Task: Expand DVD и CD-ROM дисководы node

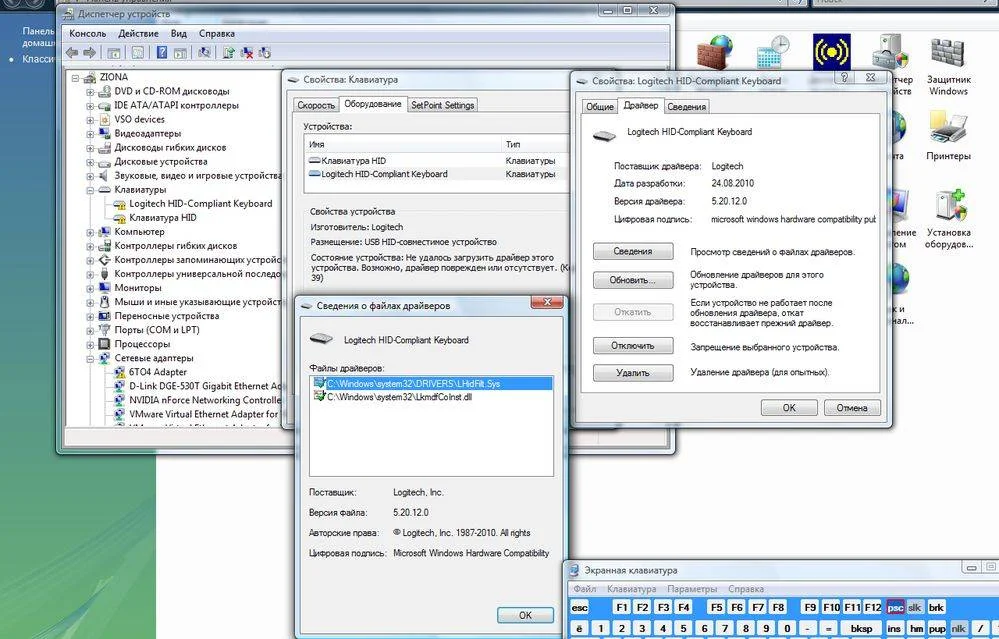Action: pyautogui.click(x=90, y=92)
